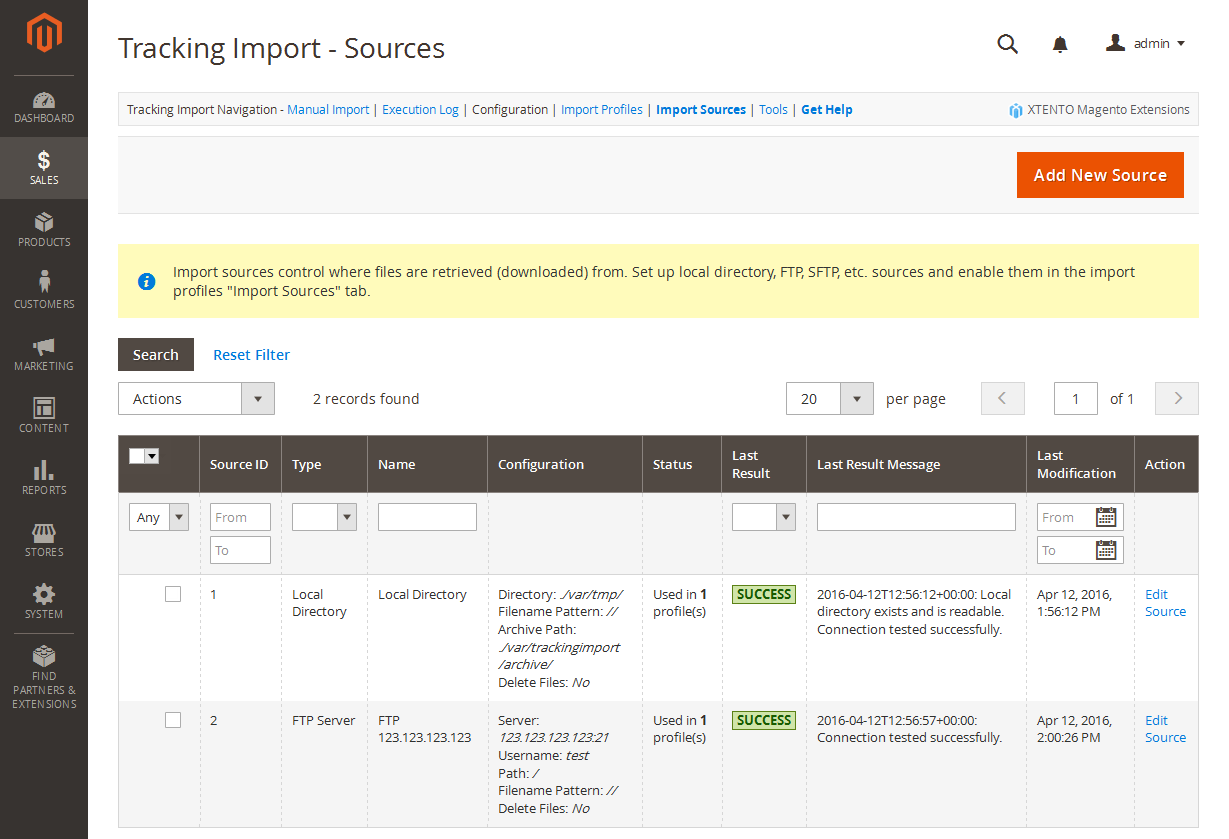The height and width of the screenshot is (839, 1229).
Task: Click '2 records found' text
Action: (x=366, y=398)
